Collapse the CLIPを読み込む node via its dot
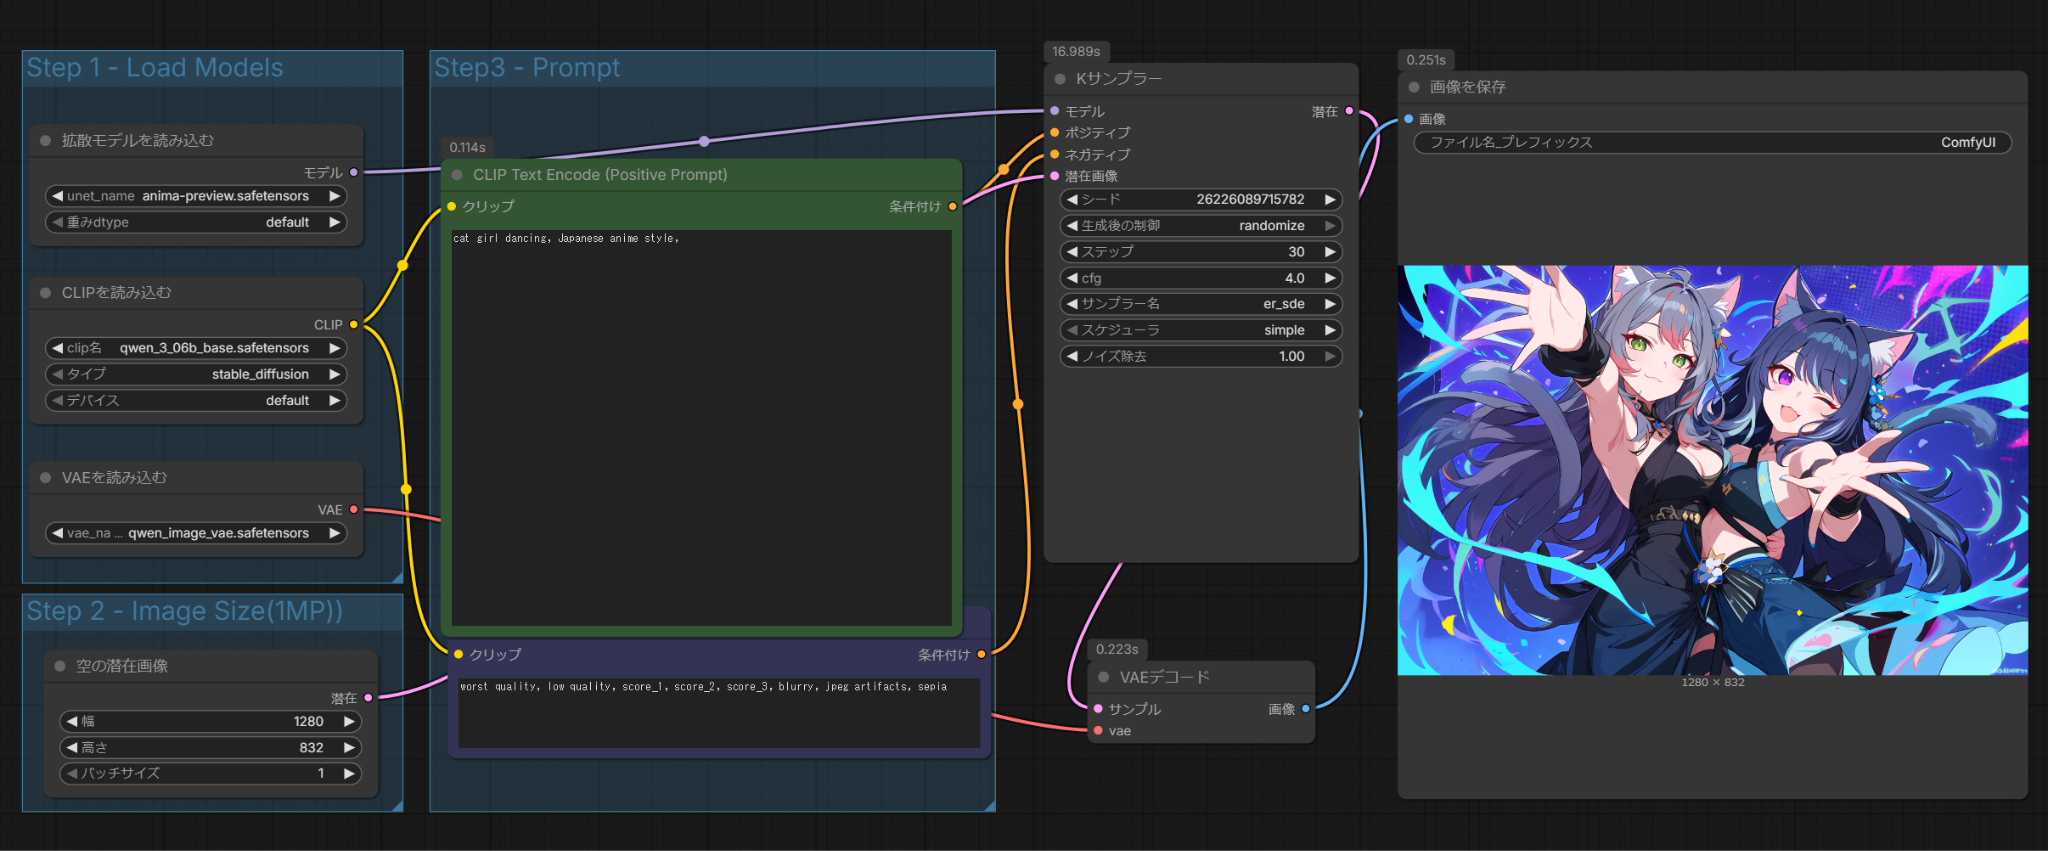The width and height of the screenshot is (2048, 851). point(46,293)
